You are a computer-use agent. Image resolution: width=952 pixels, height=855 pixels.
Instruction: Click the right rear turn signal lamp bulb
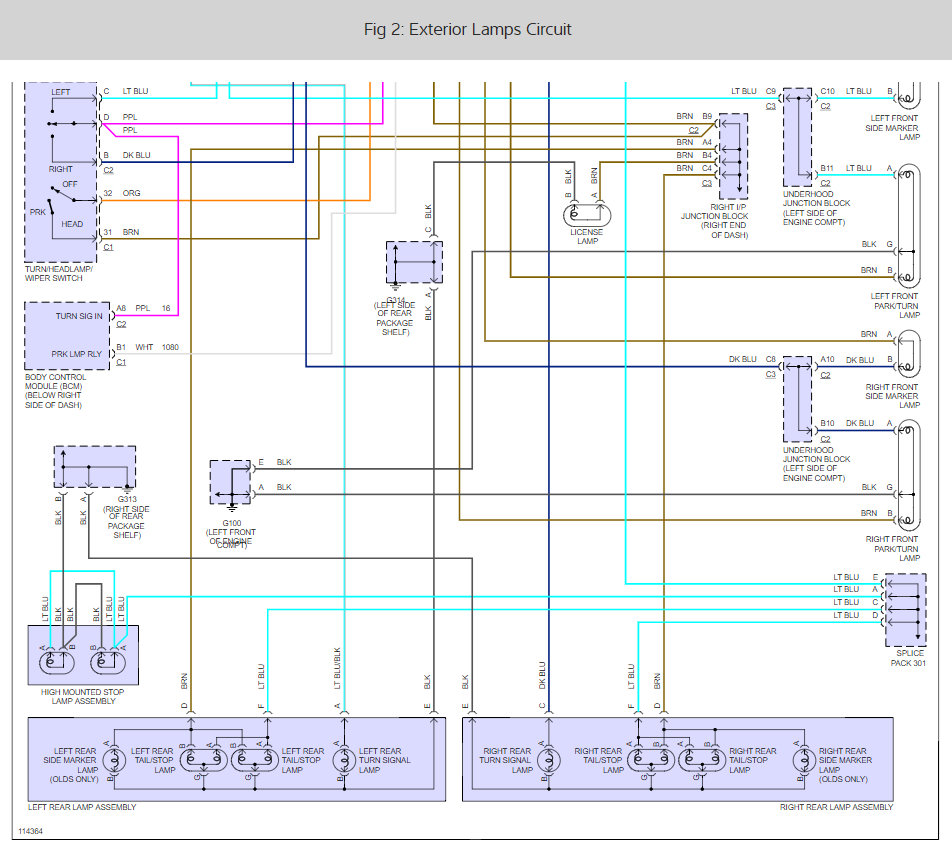tap(549, 760)
